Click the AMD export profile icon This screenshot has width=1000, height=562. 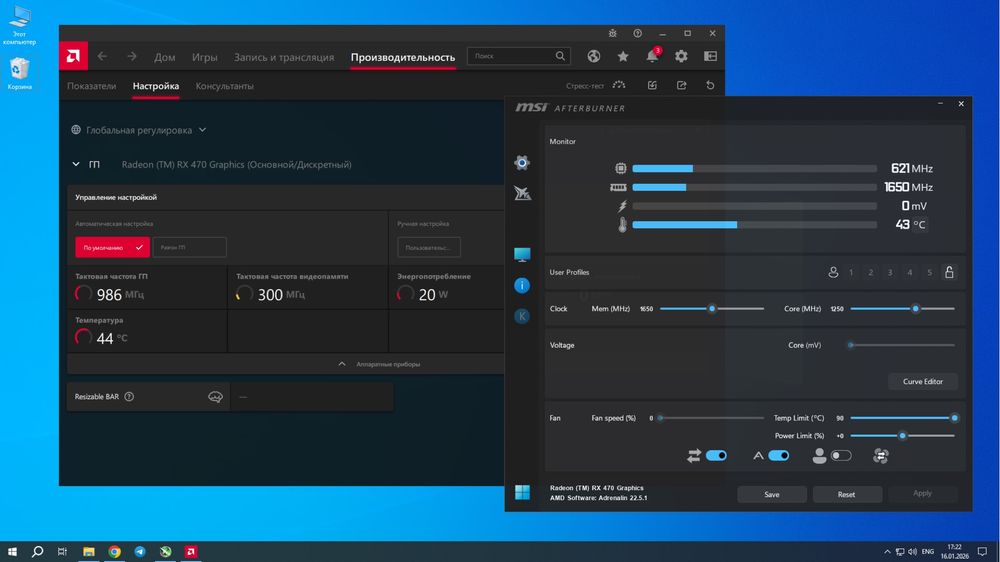click(681, 85)
